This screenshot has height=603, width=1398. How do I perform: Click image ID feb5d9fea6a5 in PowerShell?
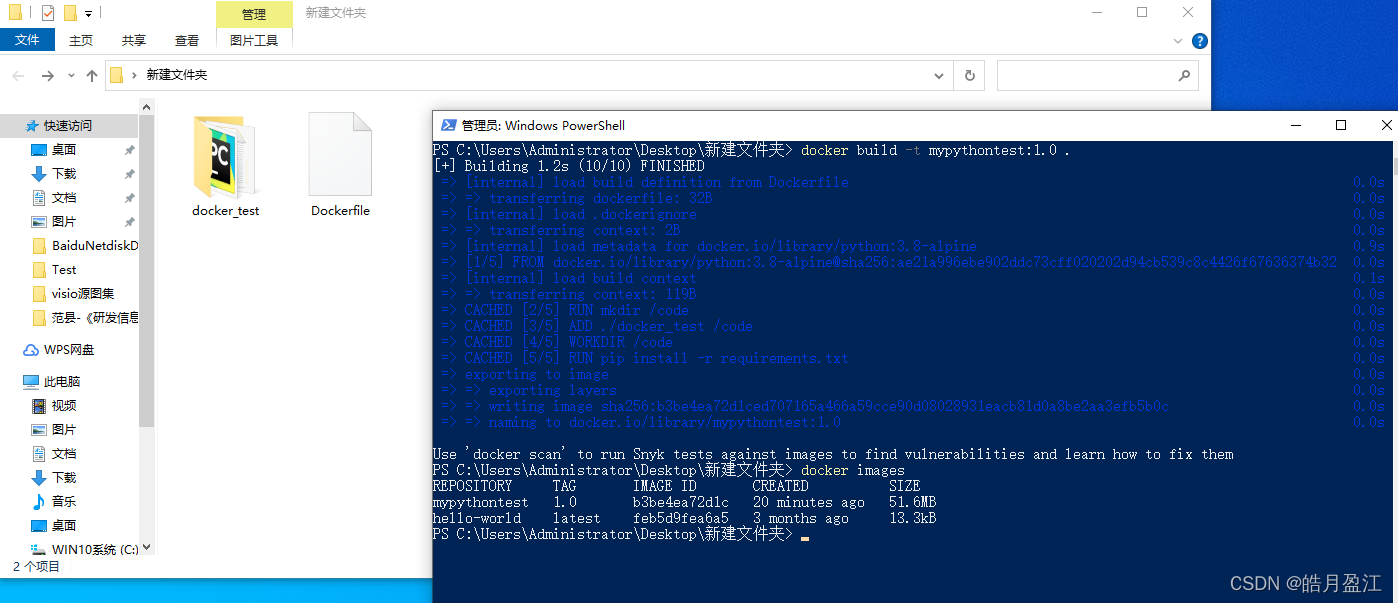tap(680, 518)
